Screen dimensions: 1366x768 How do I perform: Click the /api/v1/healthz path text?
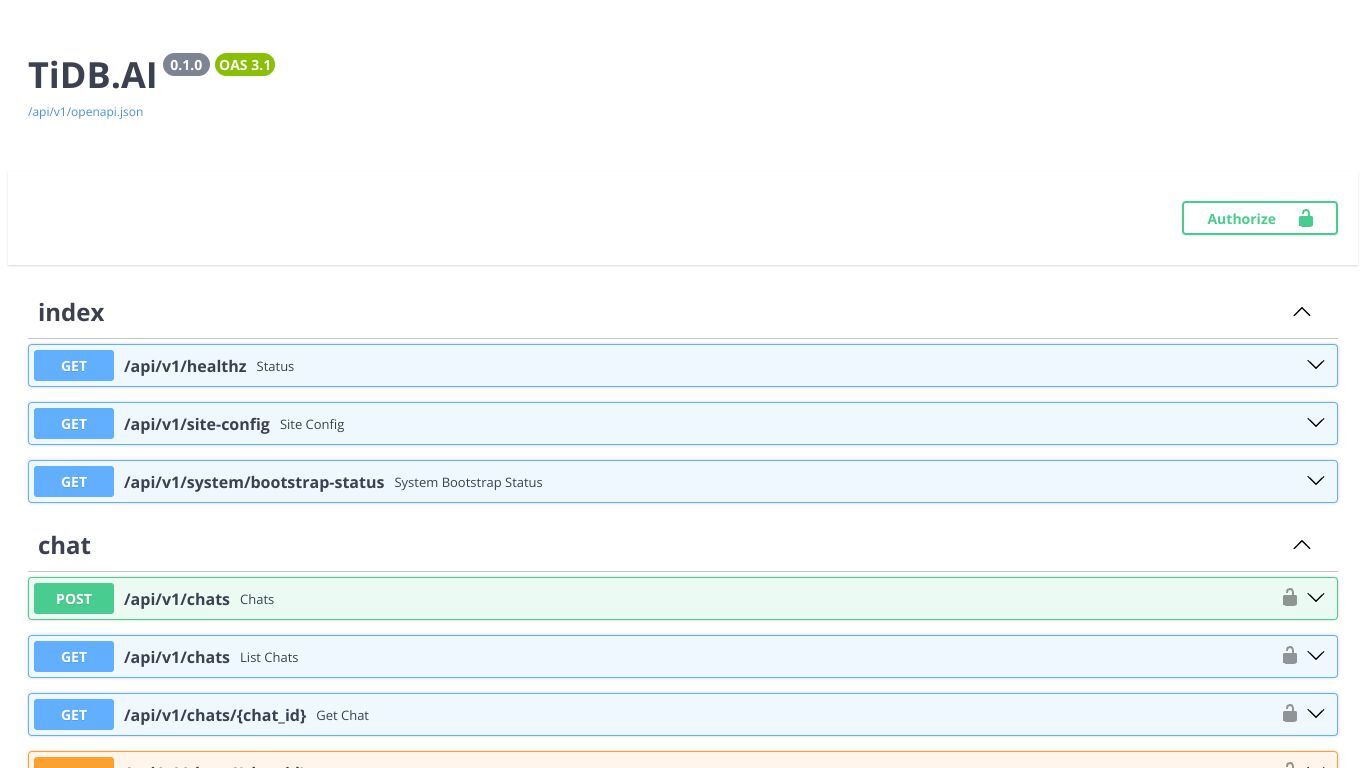click(185, 366)
